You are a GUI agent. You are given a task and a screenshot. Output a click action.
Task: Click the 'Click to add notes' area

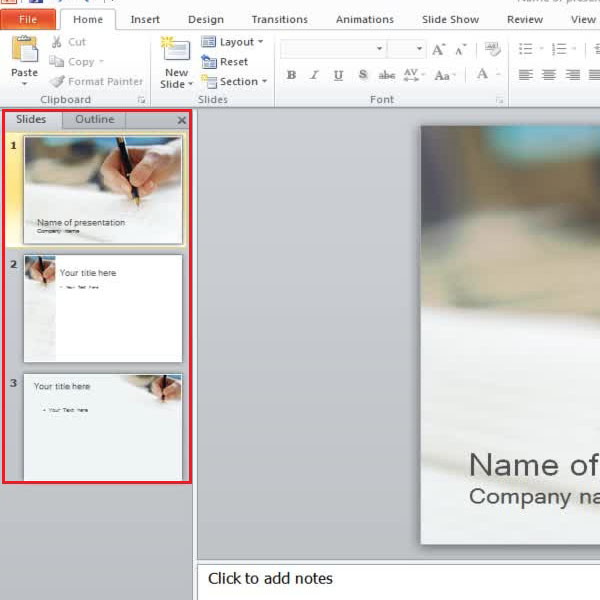(398, 582)
